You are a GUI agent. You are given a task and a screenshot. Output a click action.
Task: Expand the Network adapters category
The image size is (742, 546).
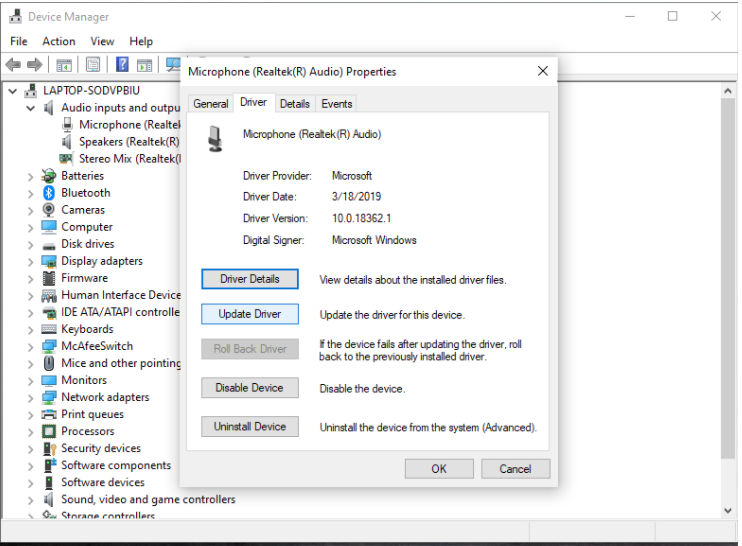pyautogui.click(x=30, y=398)
